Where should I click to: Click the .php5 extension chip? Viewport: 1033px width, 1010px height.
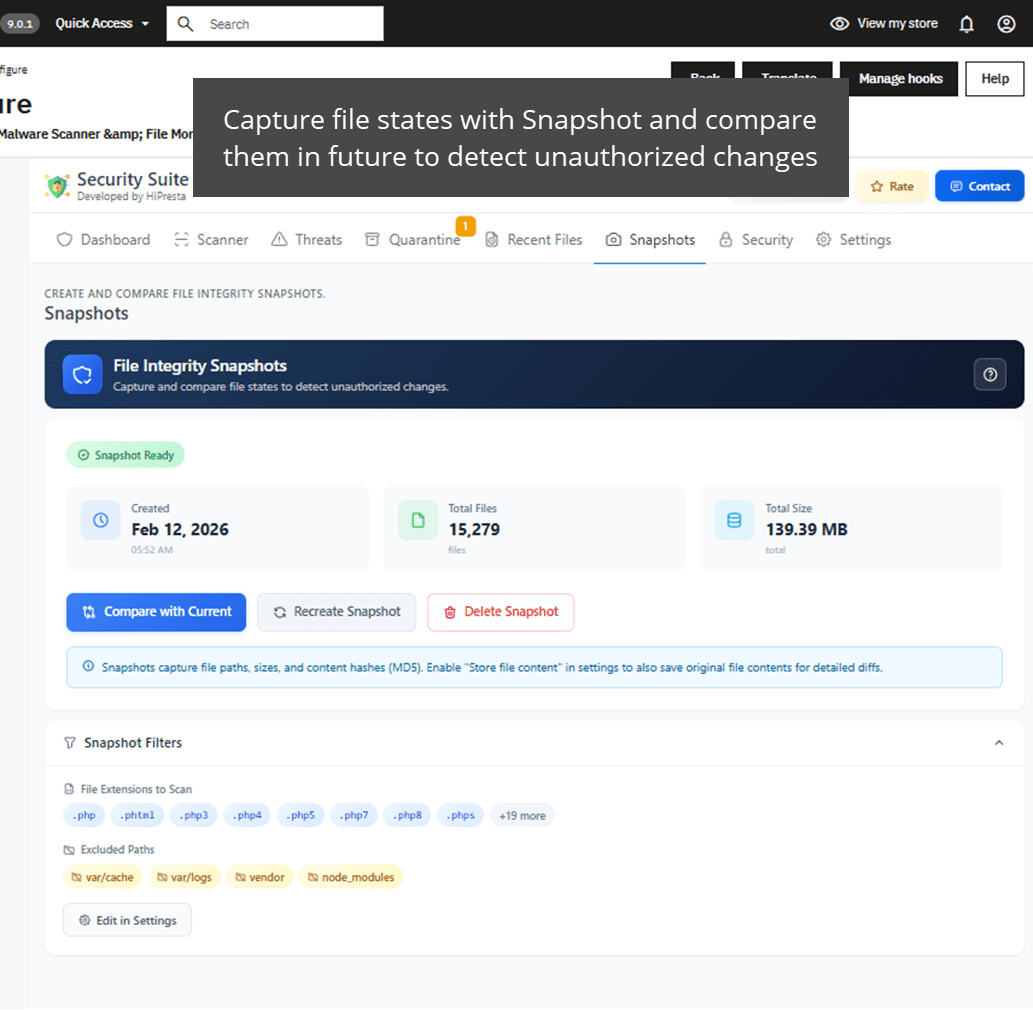point(300,816)
